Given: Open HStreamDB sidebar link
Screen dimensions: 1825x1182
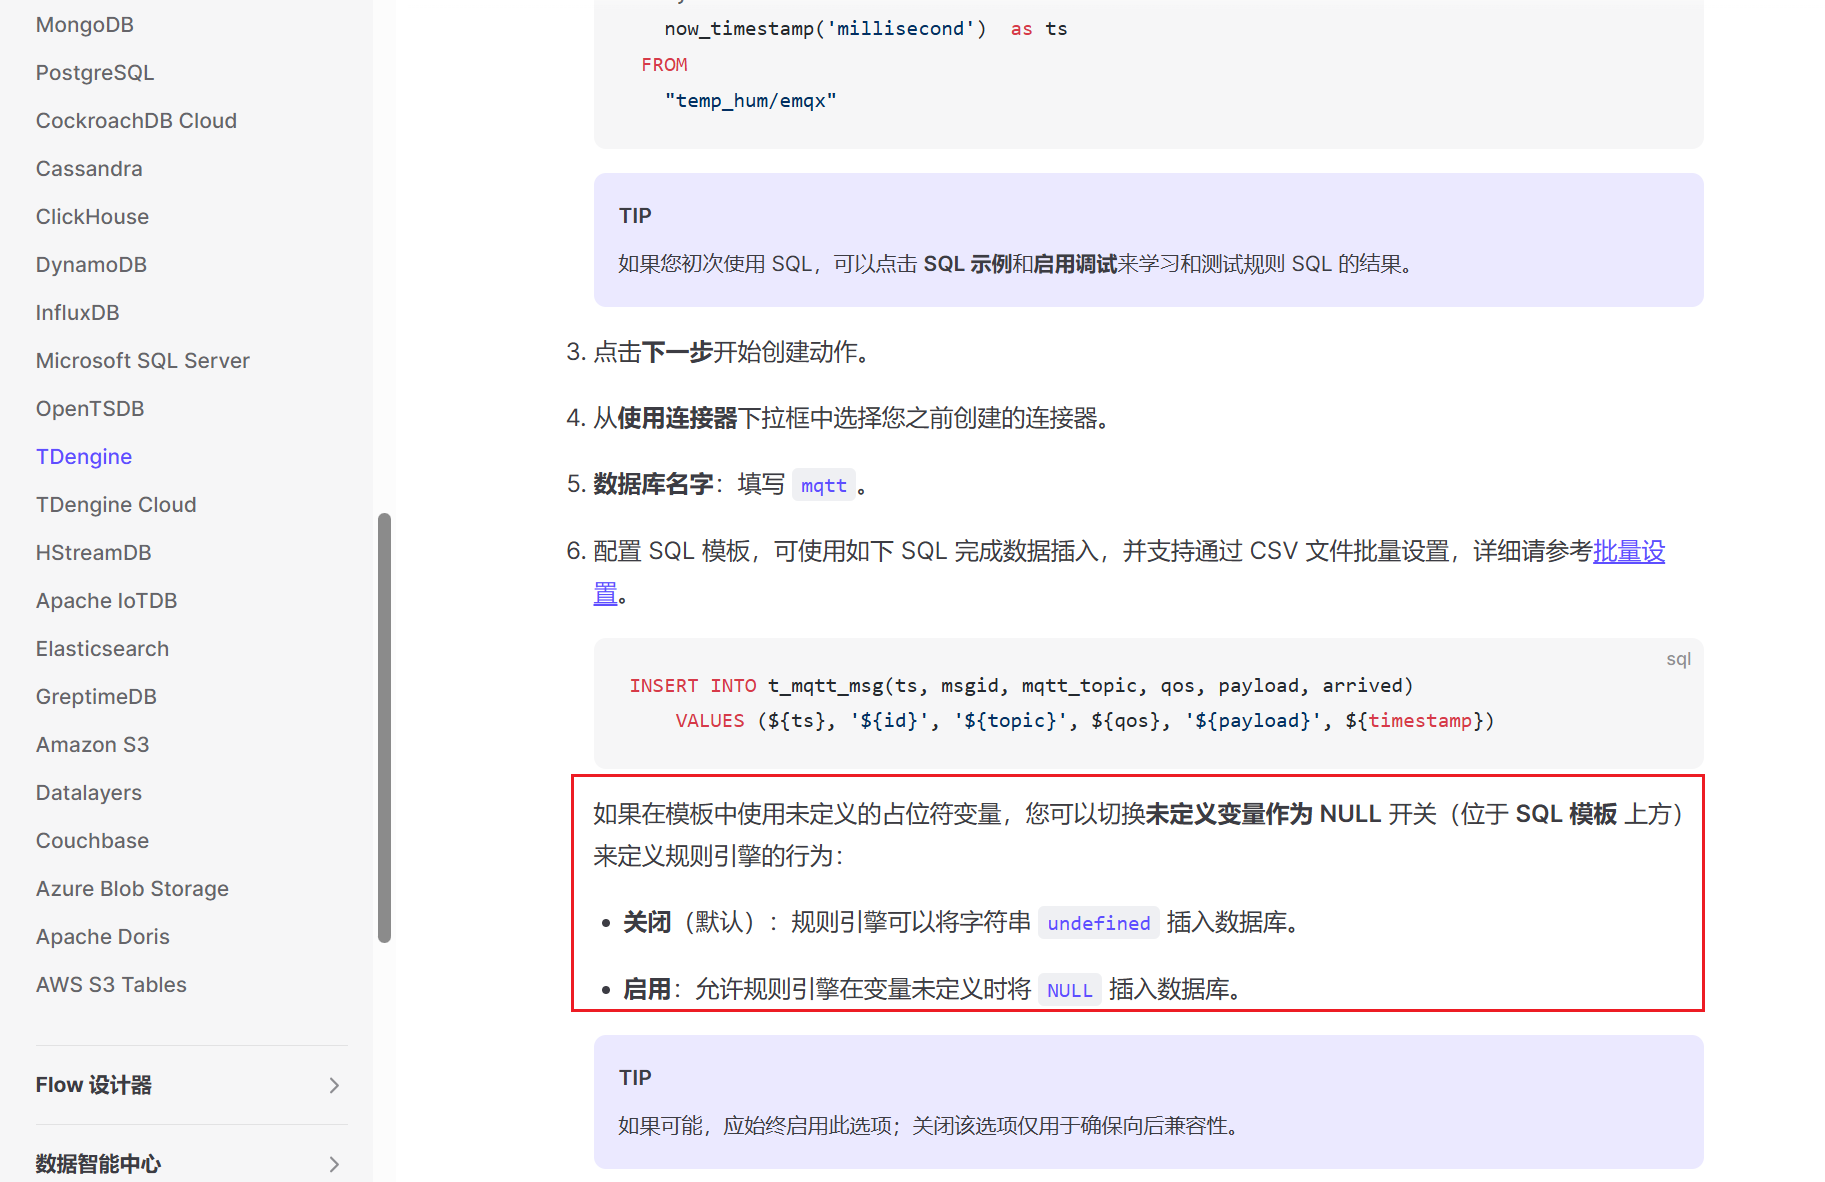Looking at the screenshot, I should tap(94, 553).
